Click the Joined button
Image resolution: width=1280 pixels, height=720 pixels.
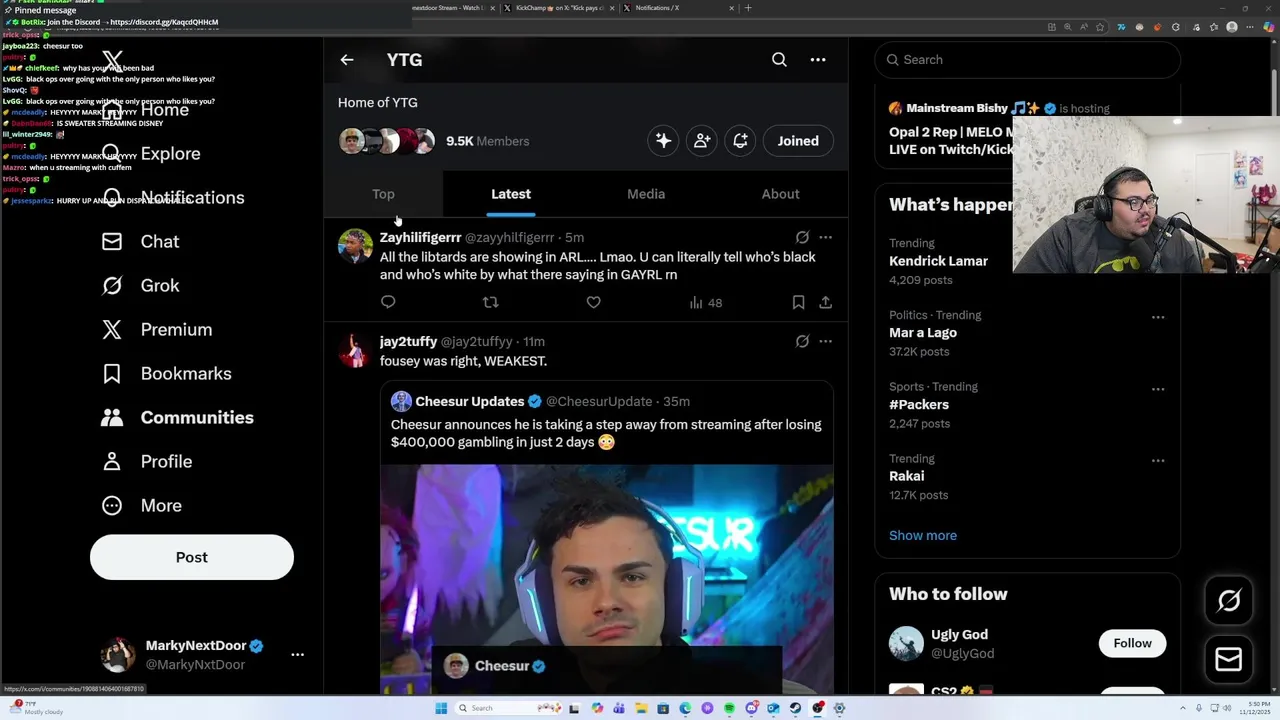pos(798,141)
